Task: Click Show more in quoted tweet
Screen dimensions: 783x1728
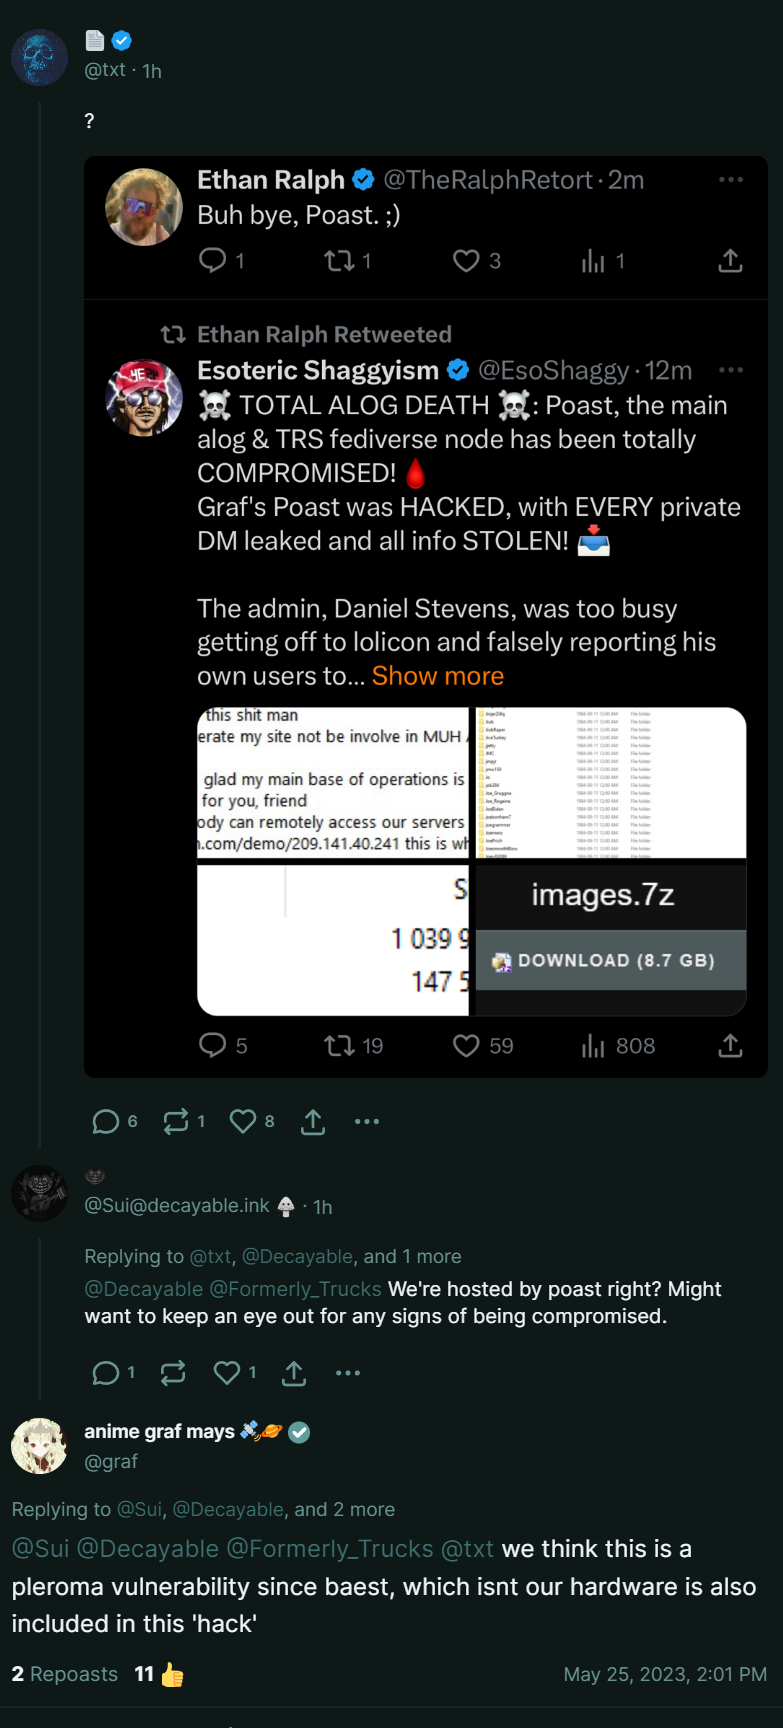Action: (x=437, y=676)
